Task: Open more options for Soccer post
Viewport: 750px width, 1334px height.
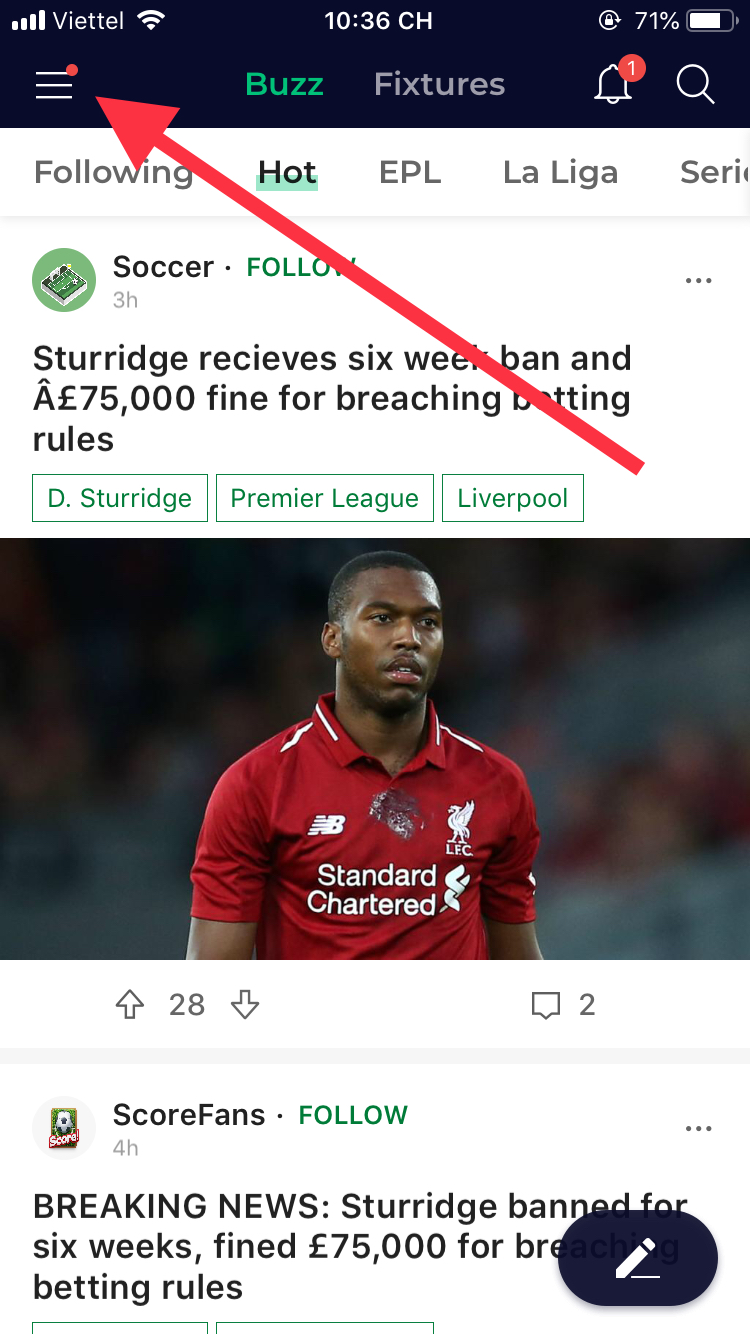Action: pos(699,281)
